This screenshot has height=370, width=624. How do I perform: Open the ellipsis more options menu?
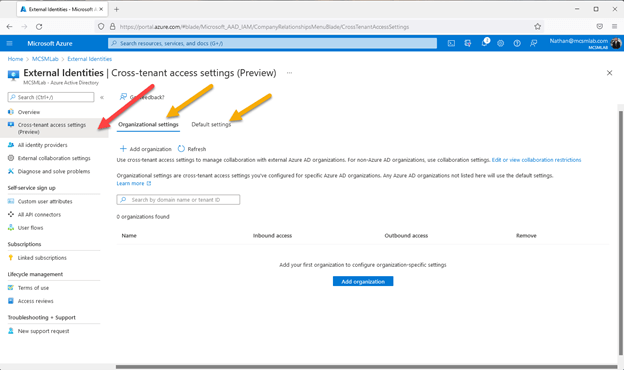pyautogui.click(x=289, y=73)
